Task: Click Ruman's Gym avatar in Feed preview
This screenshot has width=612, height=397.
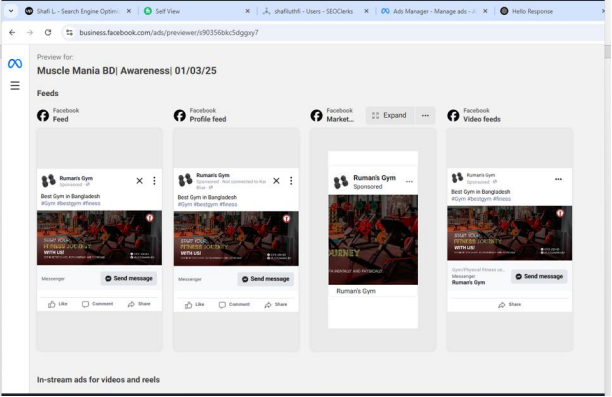Action: pyautogui.click(x=49, y=181)
